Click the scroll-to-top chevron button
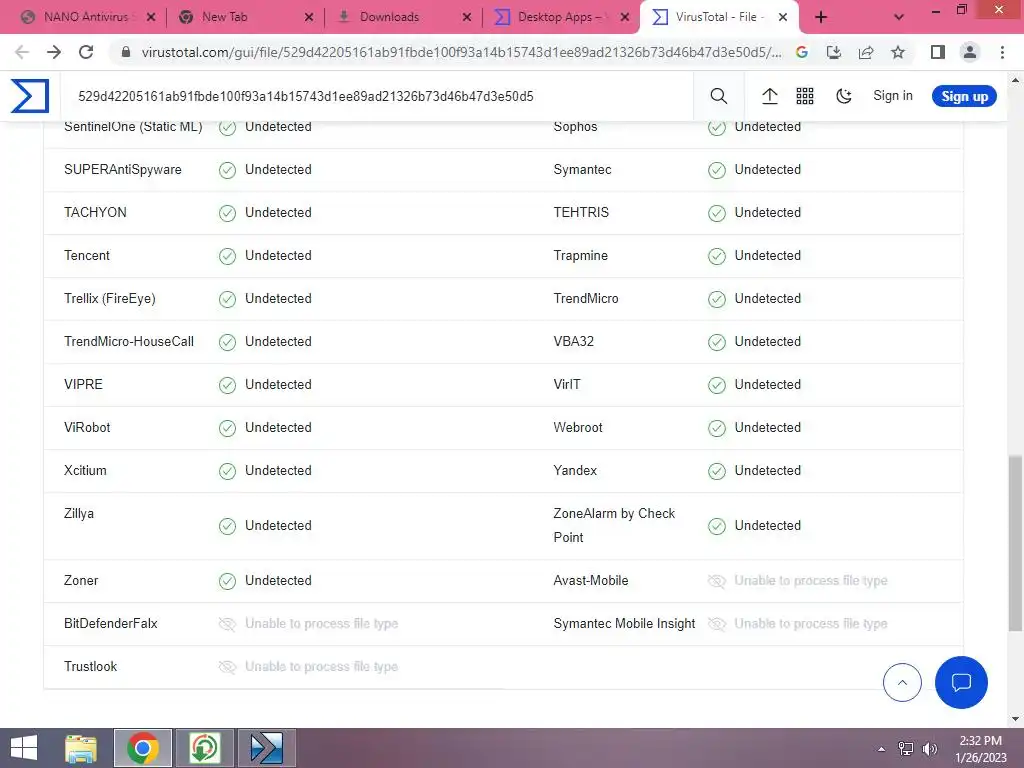This screenshot has width=1024, height=768. (902, 682)
